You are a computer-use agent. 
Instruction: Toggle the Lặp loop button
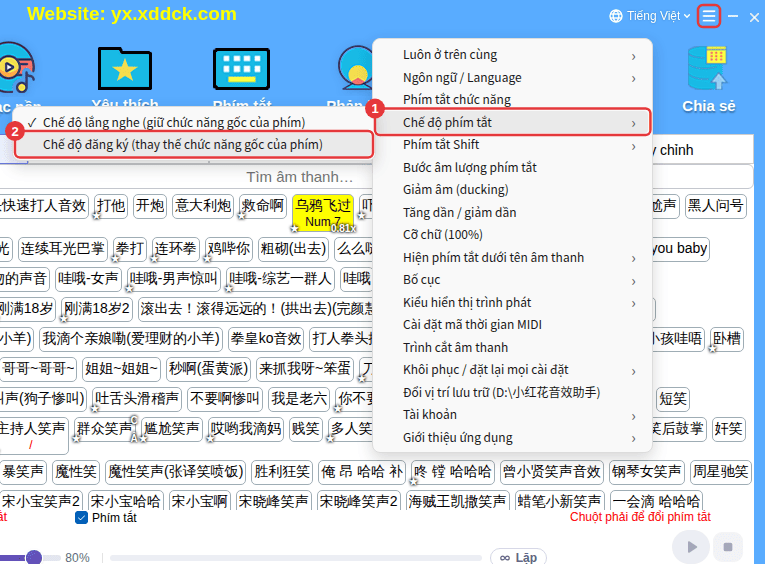[x=518, y=557]
